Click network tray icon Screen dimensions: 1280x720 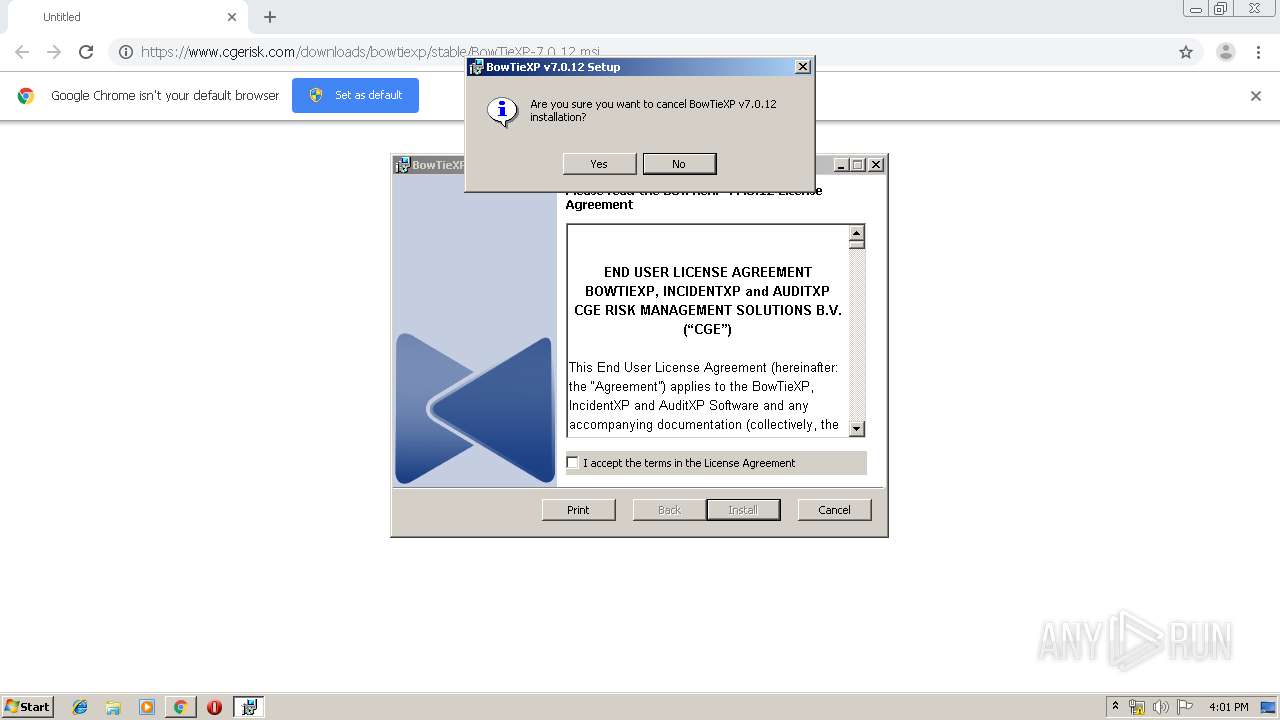pyautogui.click(x=1137, y=707)
